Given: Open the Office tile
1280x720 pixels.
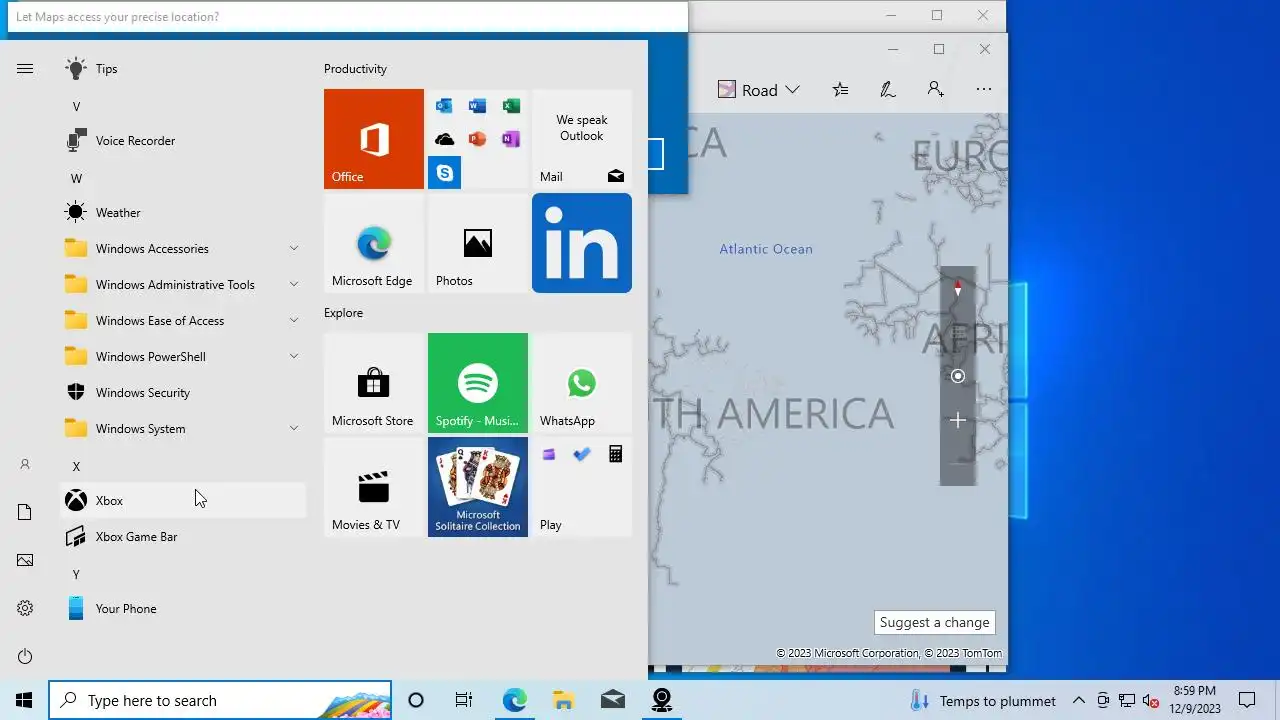Looking at the screenshot, I should [x=374, y=139].
